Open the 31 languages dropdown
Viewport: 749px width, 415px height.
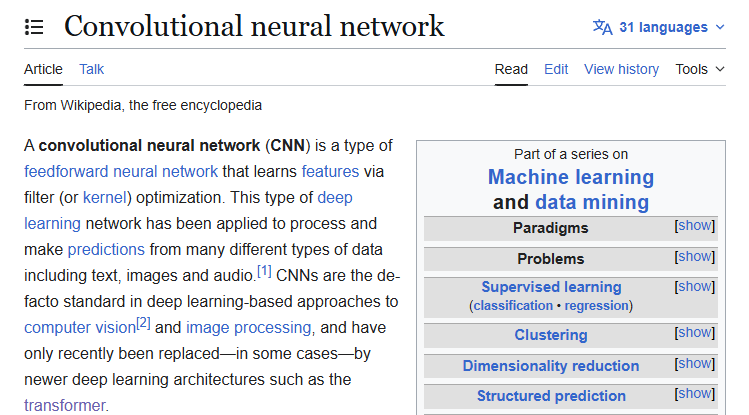click(x=672, y=27)
